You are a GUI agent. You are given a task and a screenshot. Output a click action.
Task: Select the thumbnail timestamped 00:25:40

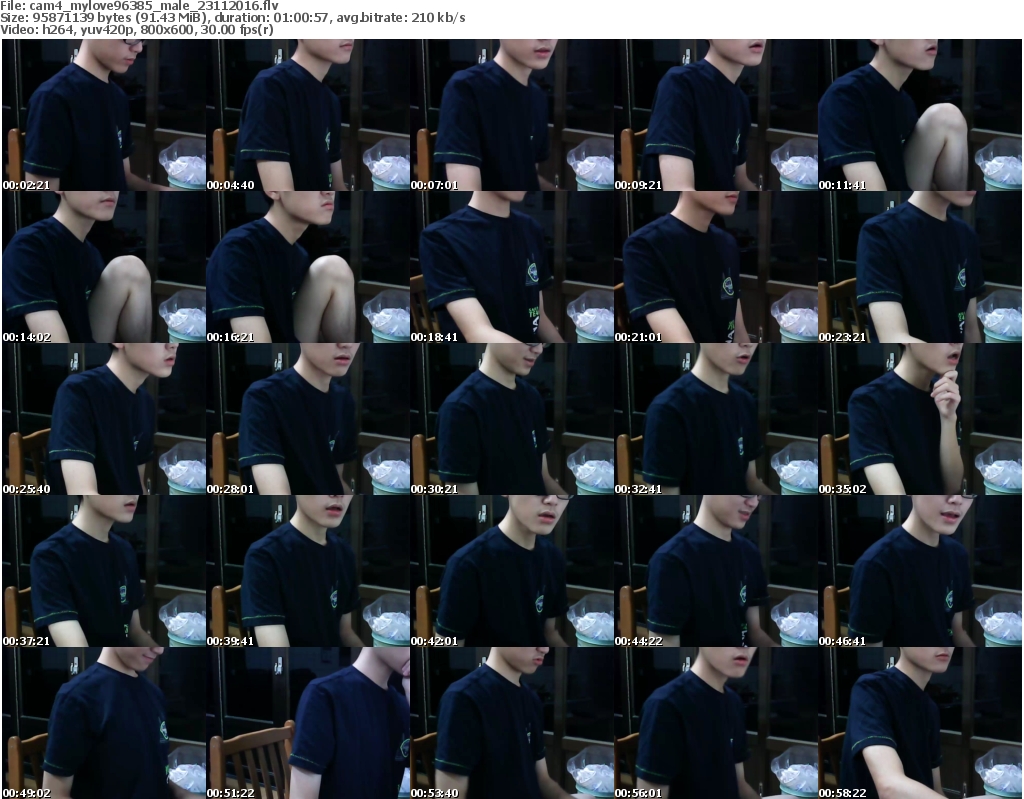pos(104,419)
